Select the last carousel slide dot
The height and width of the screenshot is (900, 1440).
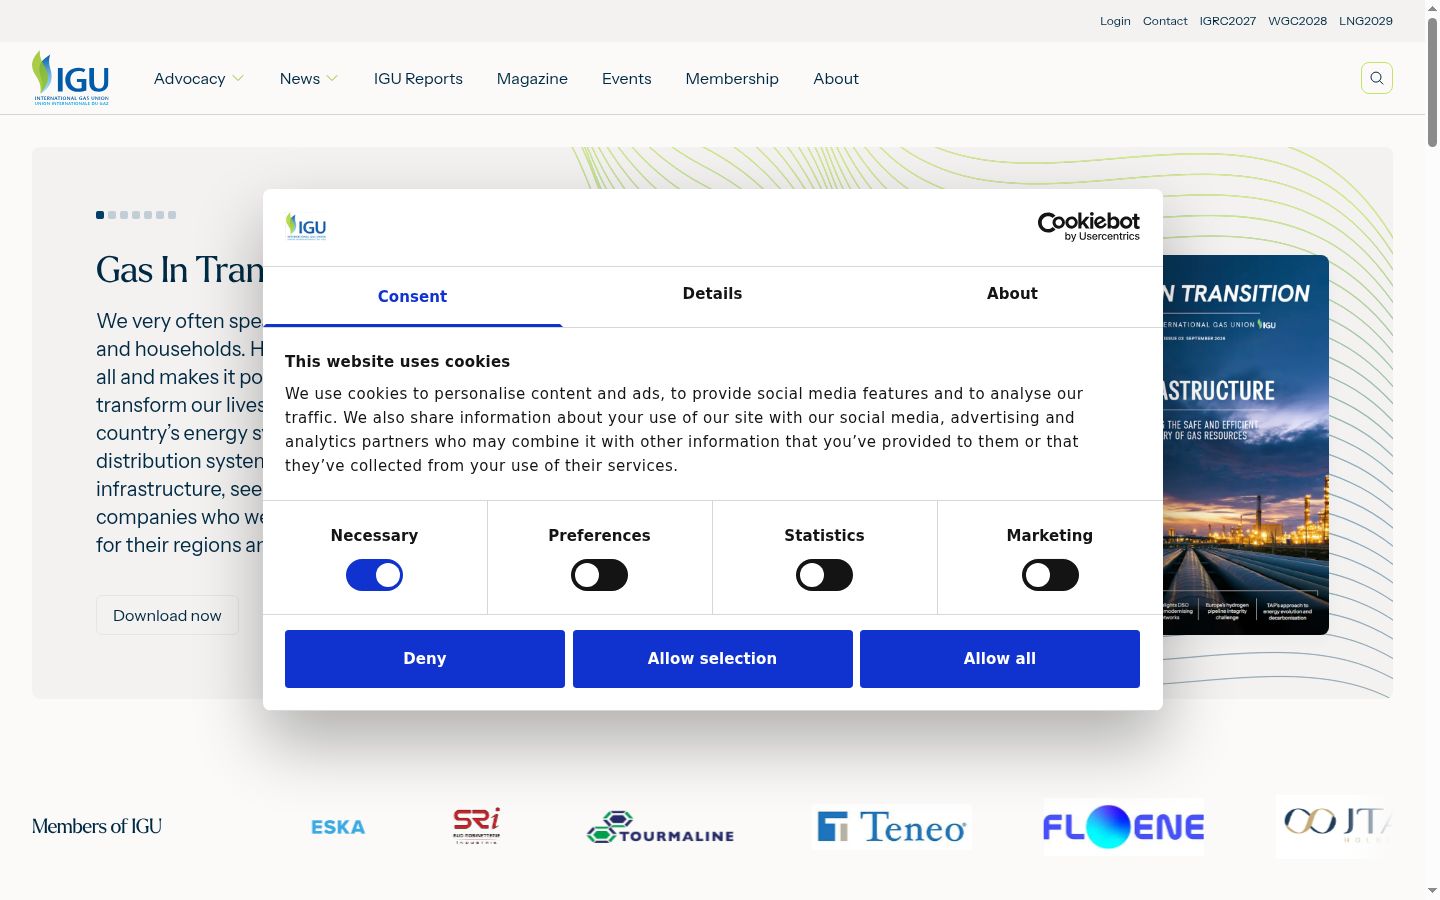point(172,215)
